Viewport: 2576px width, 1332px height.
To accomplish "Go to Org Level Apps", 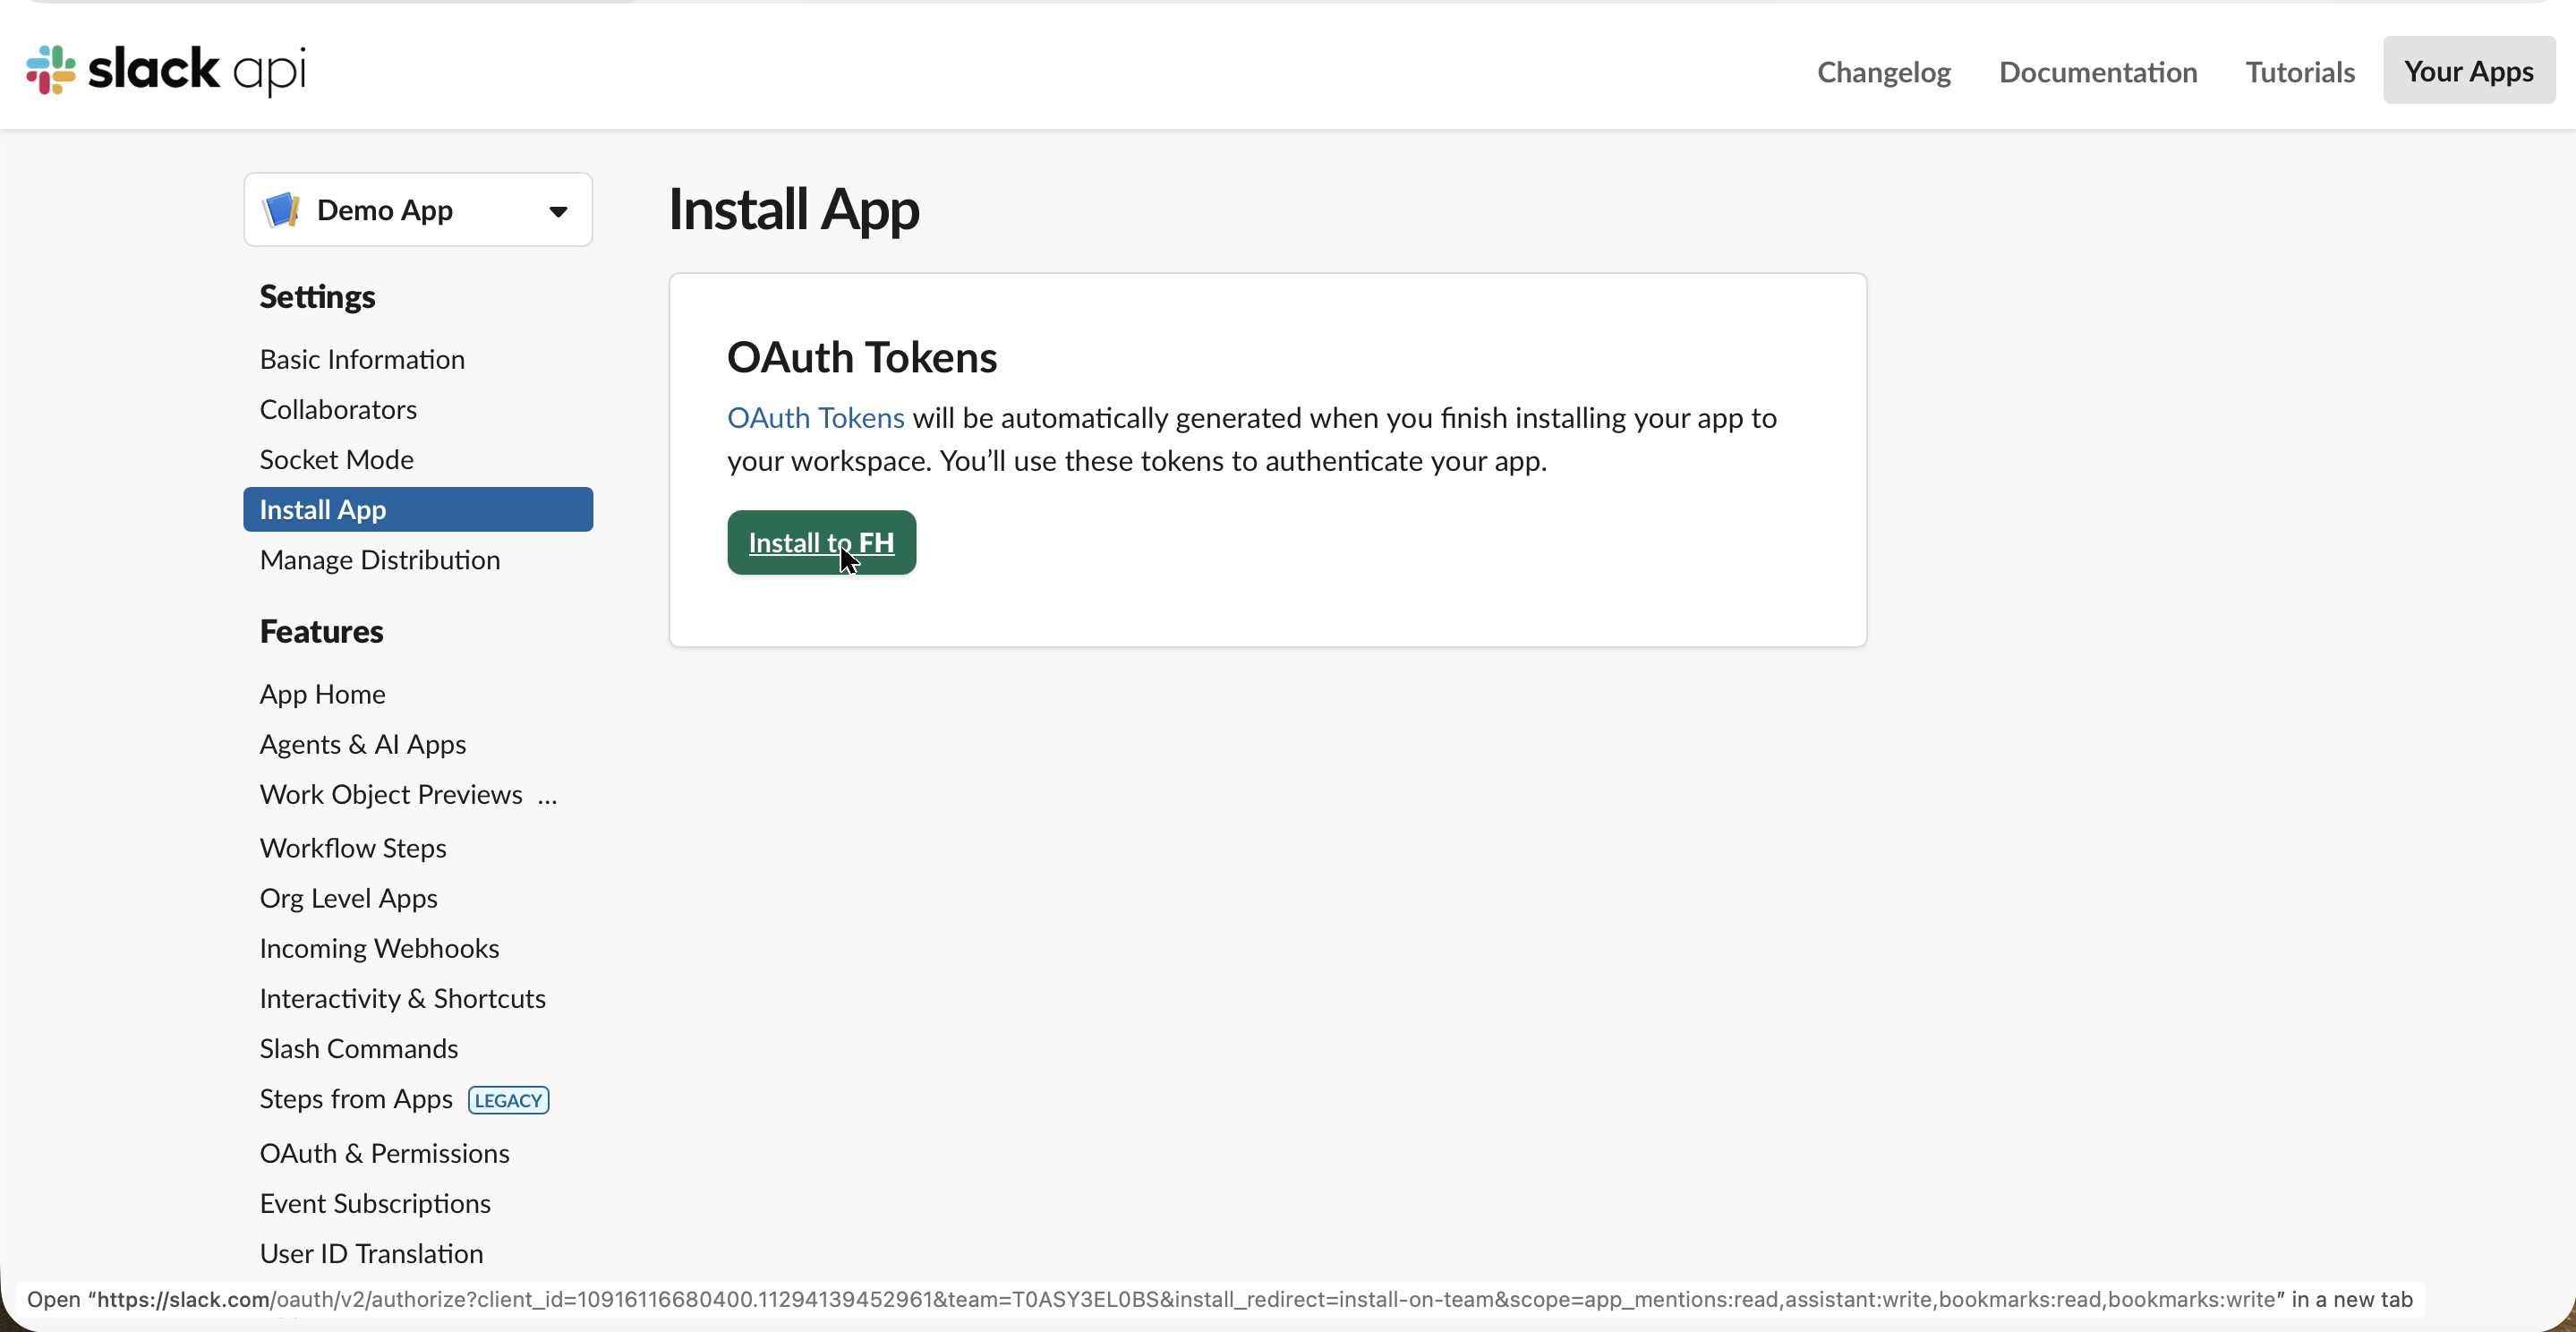I will pos(348,898).
